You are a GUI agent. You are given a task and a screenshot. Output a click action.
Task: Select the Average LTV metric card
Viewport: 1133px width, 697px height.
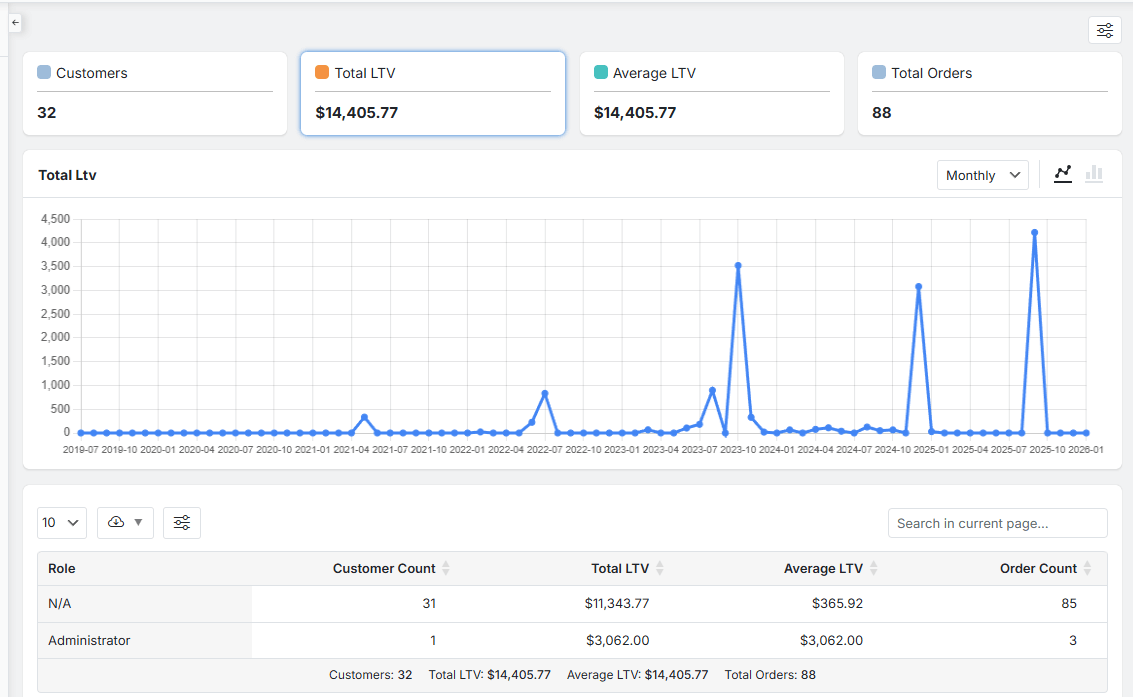point(711,93)
